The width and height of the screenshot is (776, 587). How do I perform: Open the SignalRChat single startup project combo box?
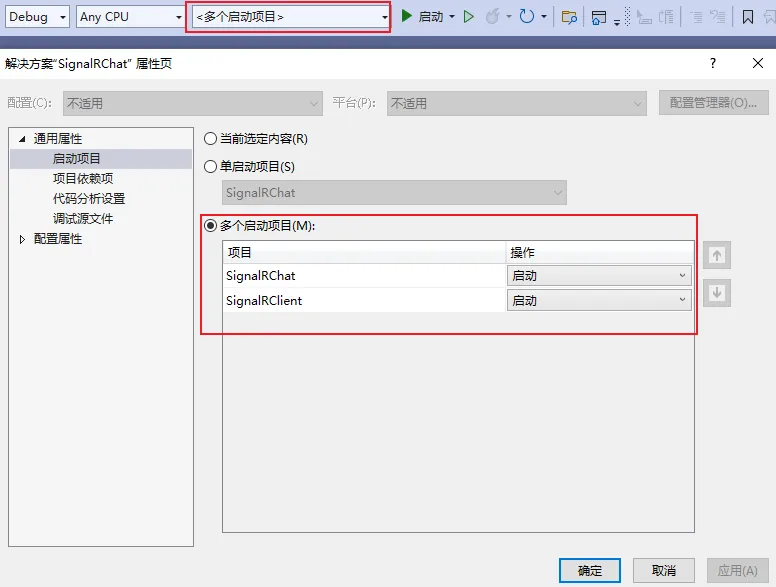[394, 193]
